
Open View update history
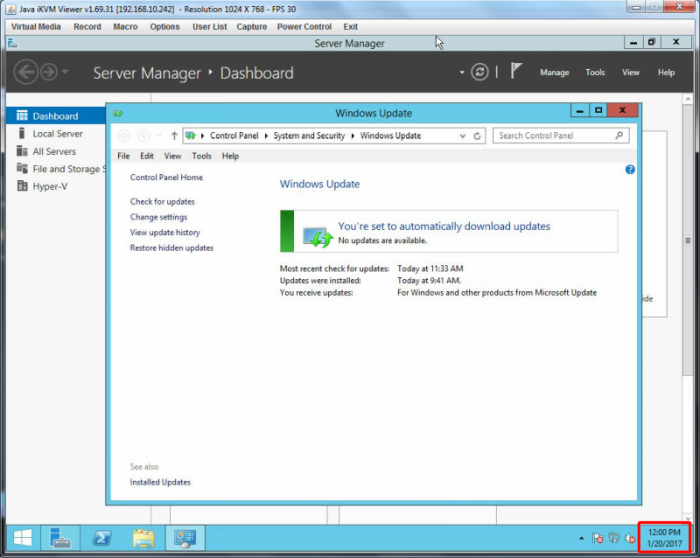[x=165, y=233]
